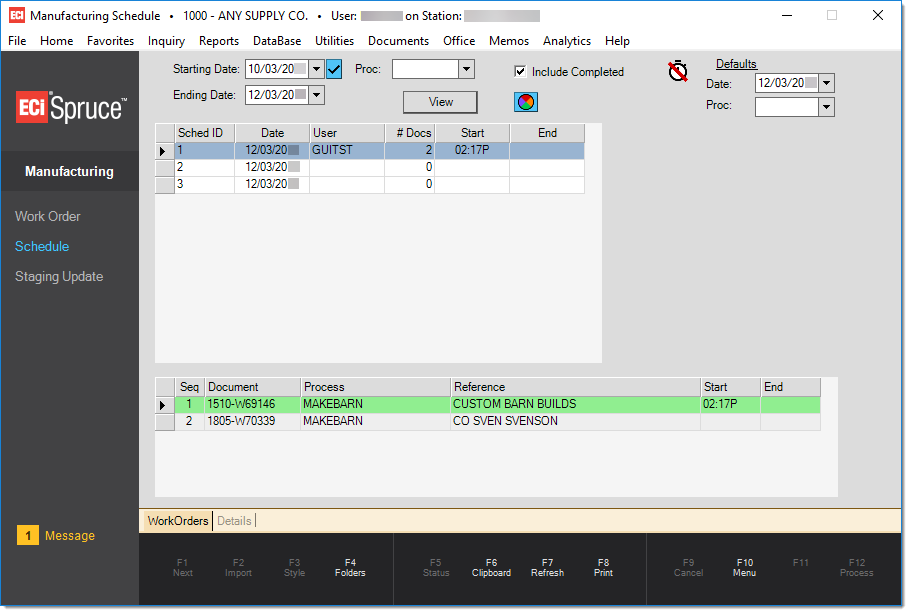Click the blue checkmark next to Starting Date

click(x=334, y=70)
